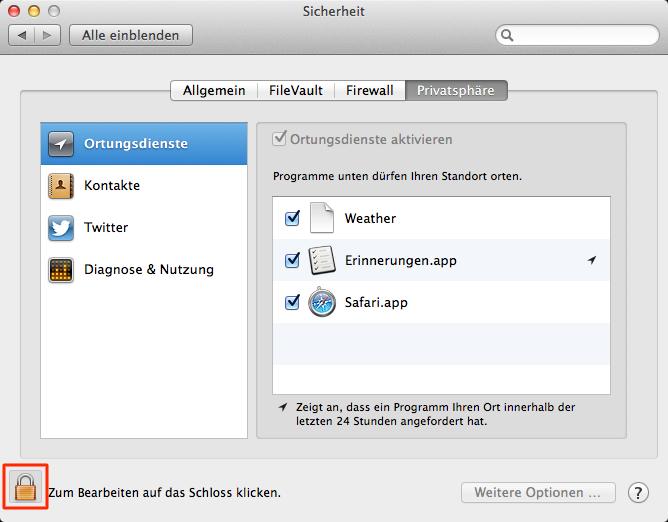Select the Twitter sidebar entry
This screenshot has height=522, width=668.
click(x=144, y=228)
